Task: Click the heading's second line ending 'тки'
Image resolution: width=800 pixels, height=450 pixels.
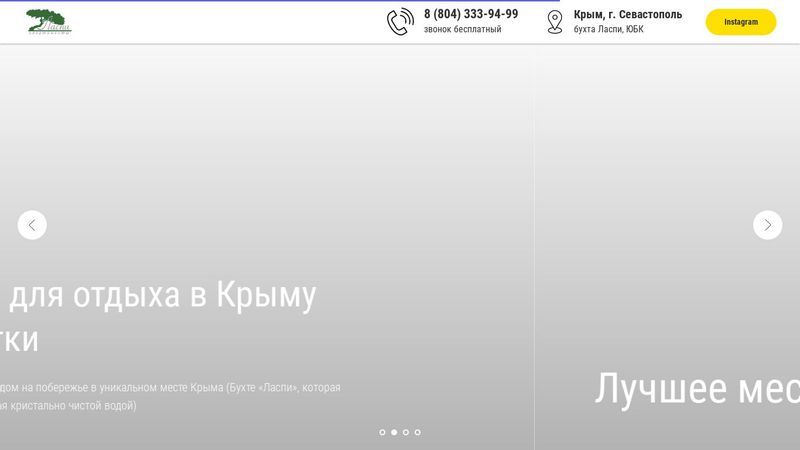Action: [x=19, y=339]
